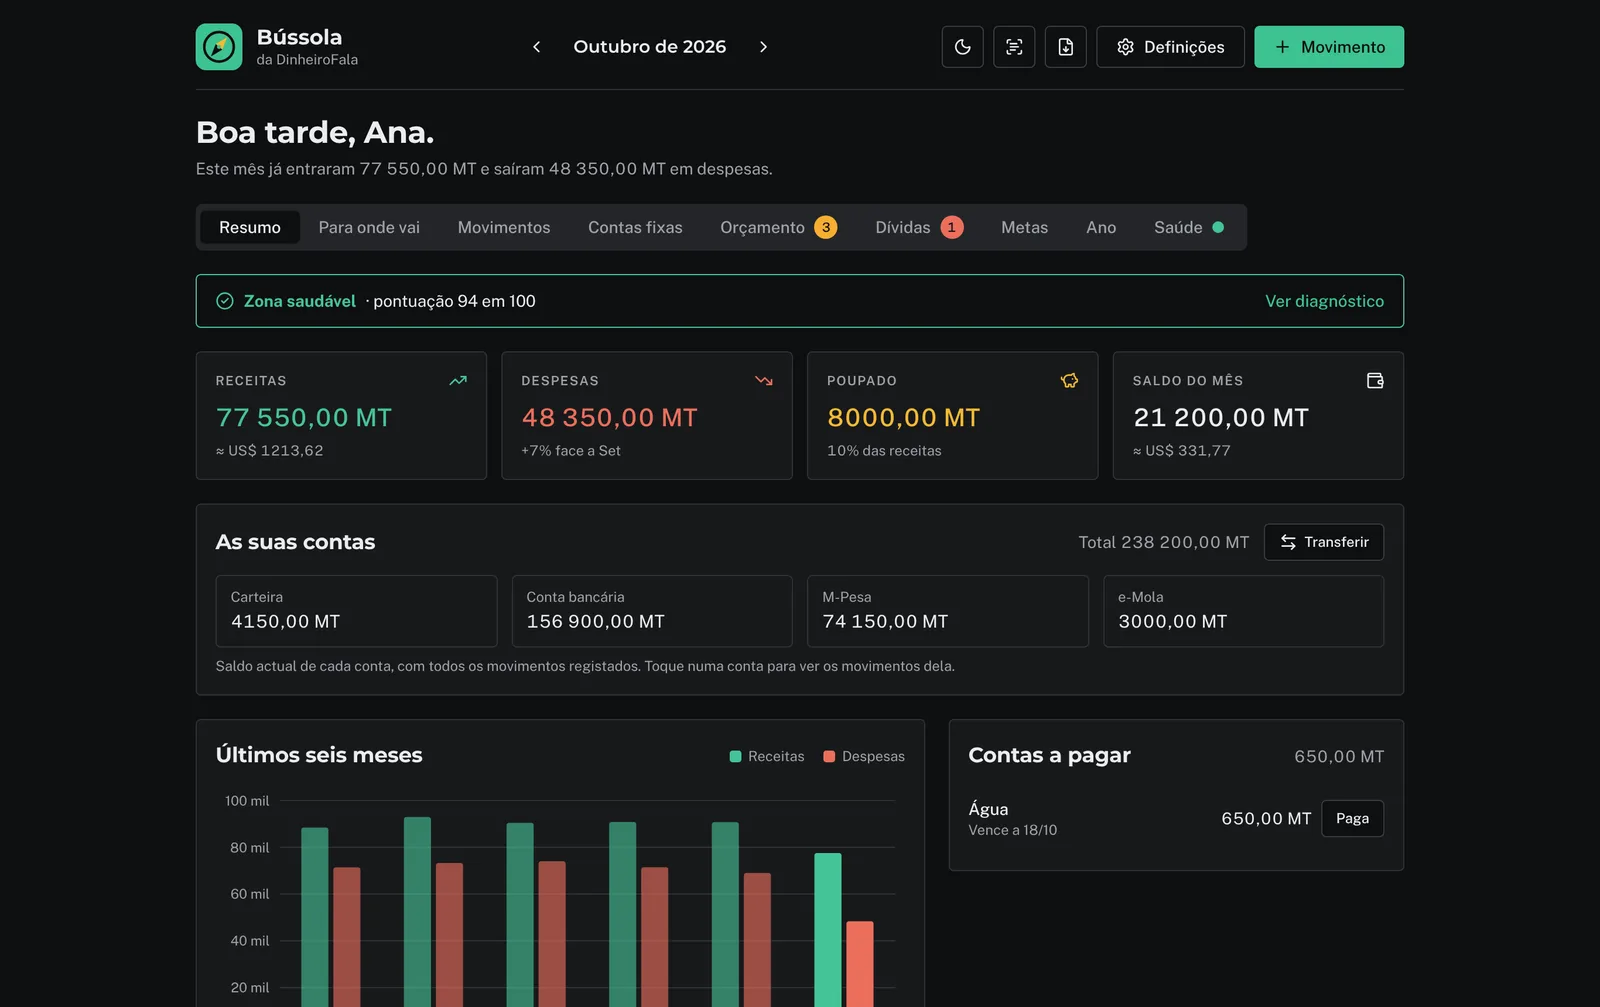Click the current month bright green bar
The height and width of the screenshot is (1007, 1600).
click(x=827, y=930)
